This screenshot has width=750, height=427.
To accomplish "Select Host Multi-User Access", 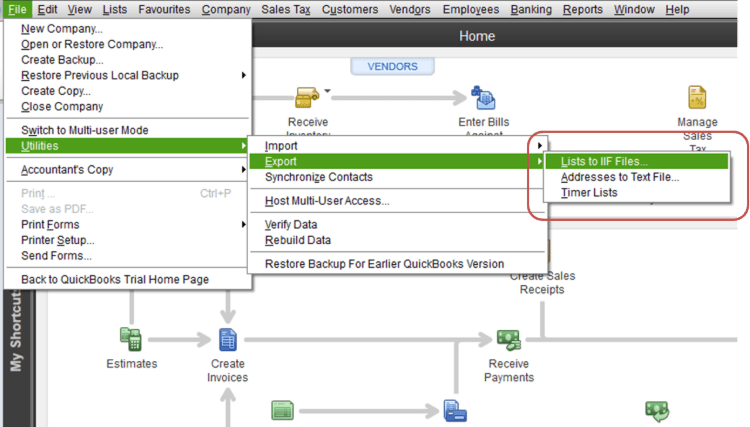I will 327,201.
